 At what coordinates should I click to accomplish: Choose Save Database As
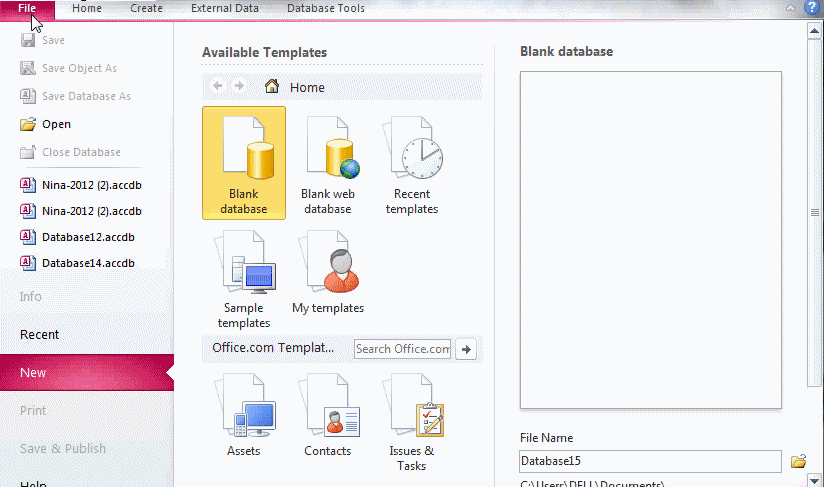pos(75,96)
